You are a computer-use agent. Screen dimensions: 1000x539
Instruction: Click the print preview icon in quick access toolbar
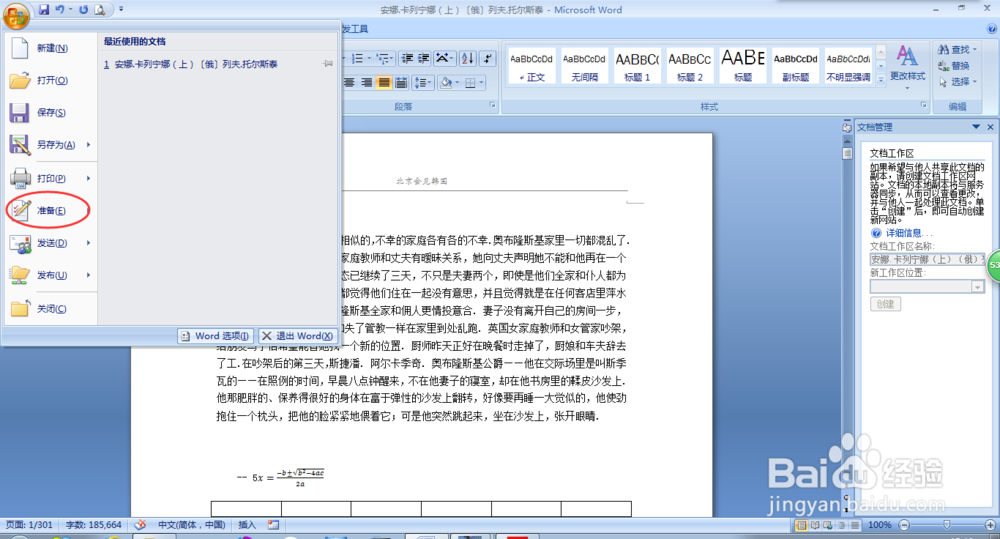coord(99,10)
